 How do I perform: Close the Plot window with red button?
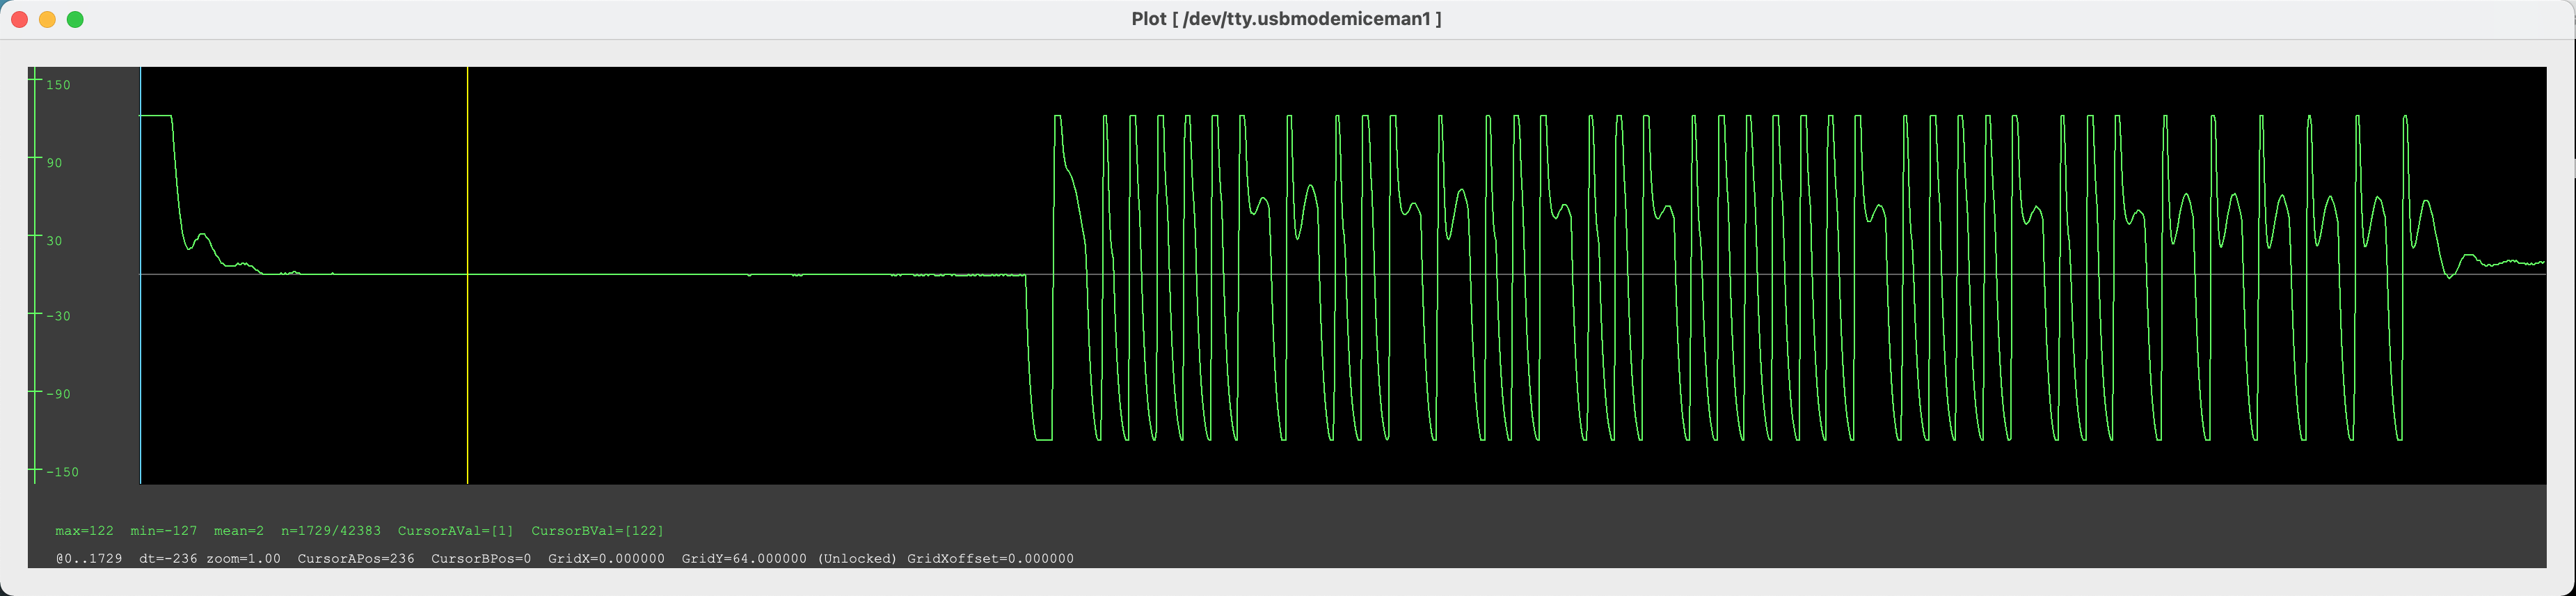coord(19,19)
